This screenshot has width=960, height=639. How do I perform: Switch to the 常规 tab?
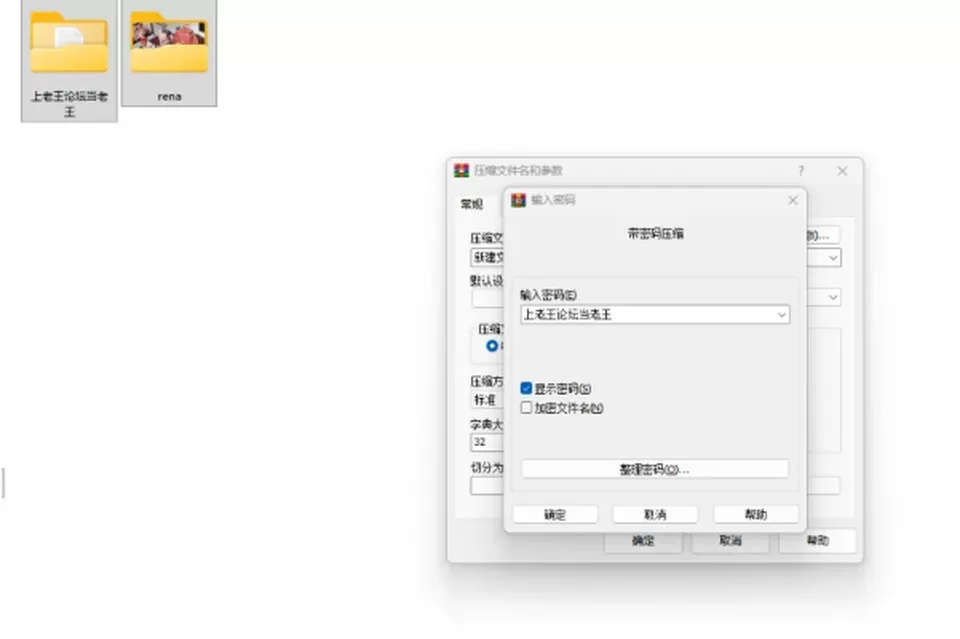click(471, 204)
